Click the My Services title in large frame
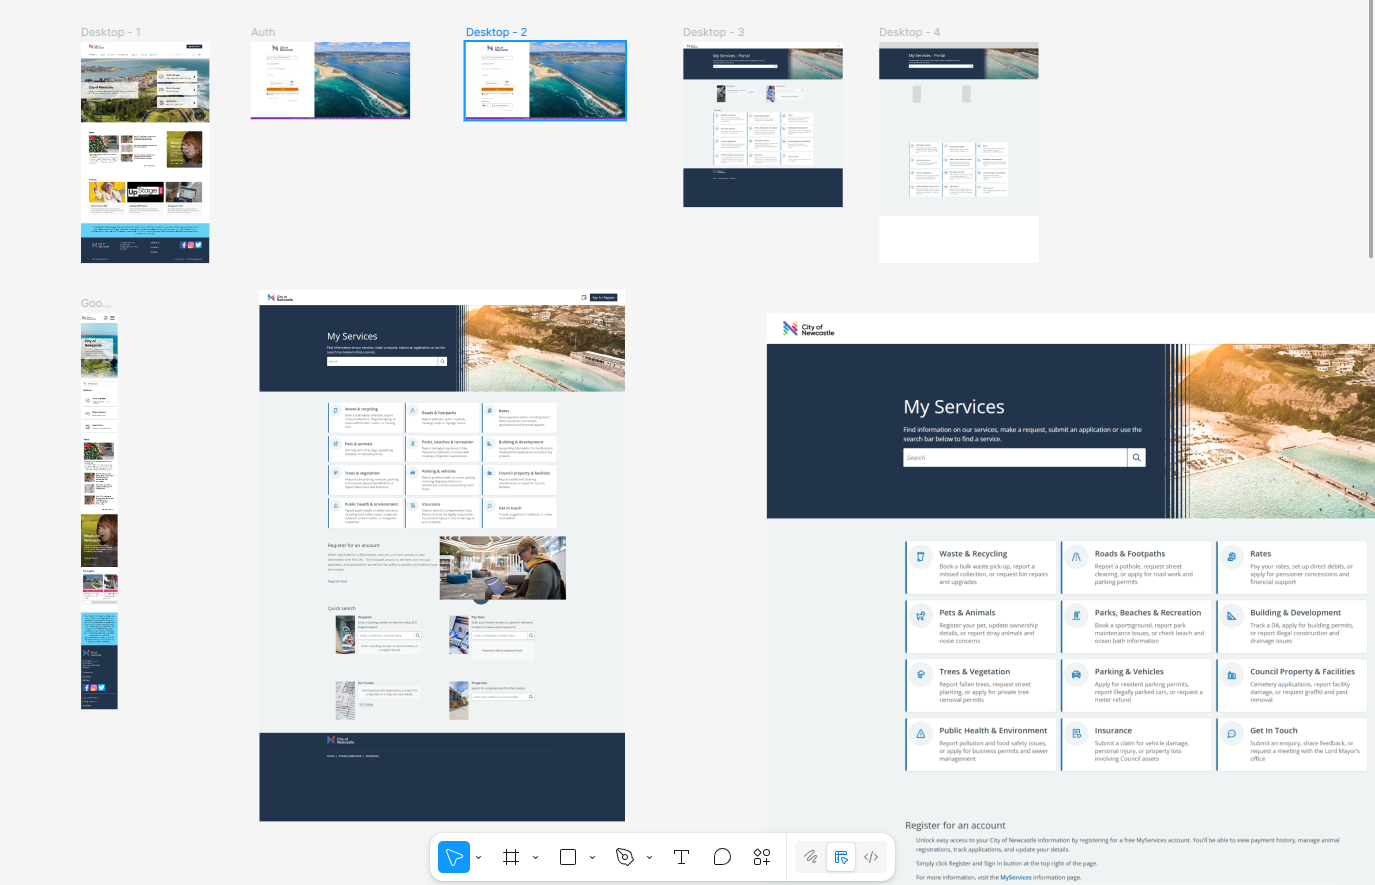 (x=954, y=407)
